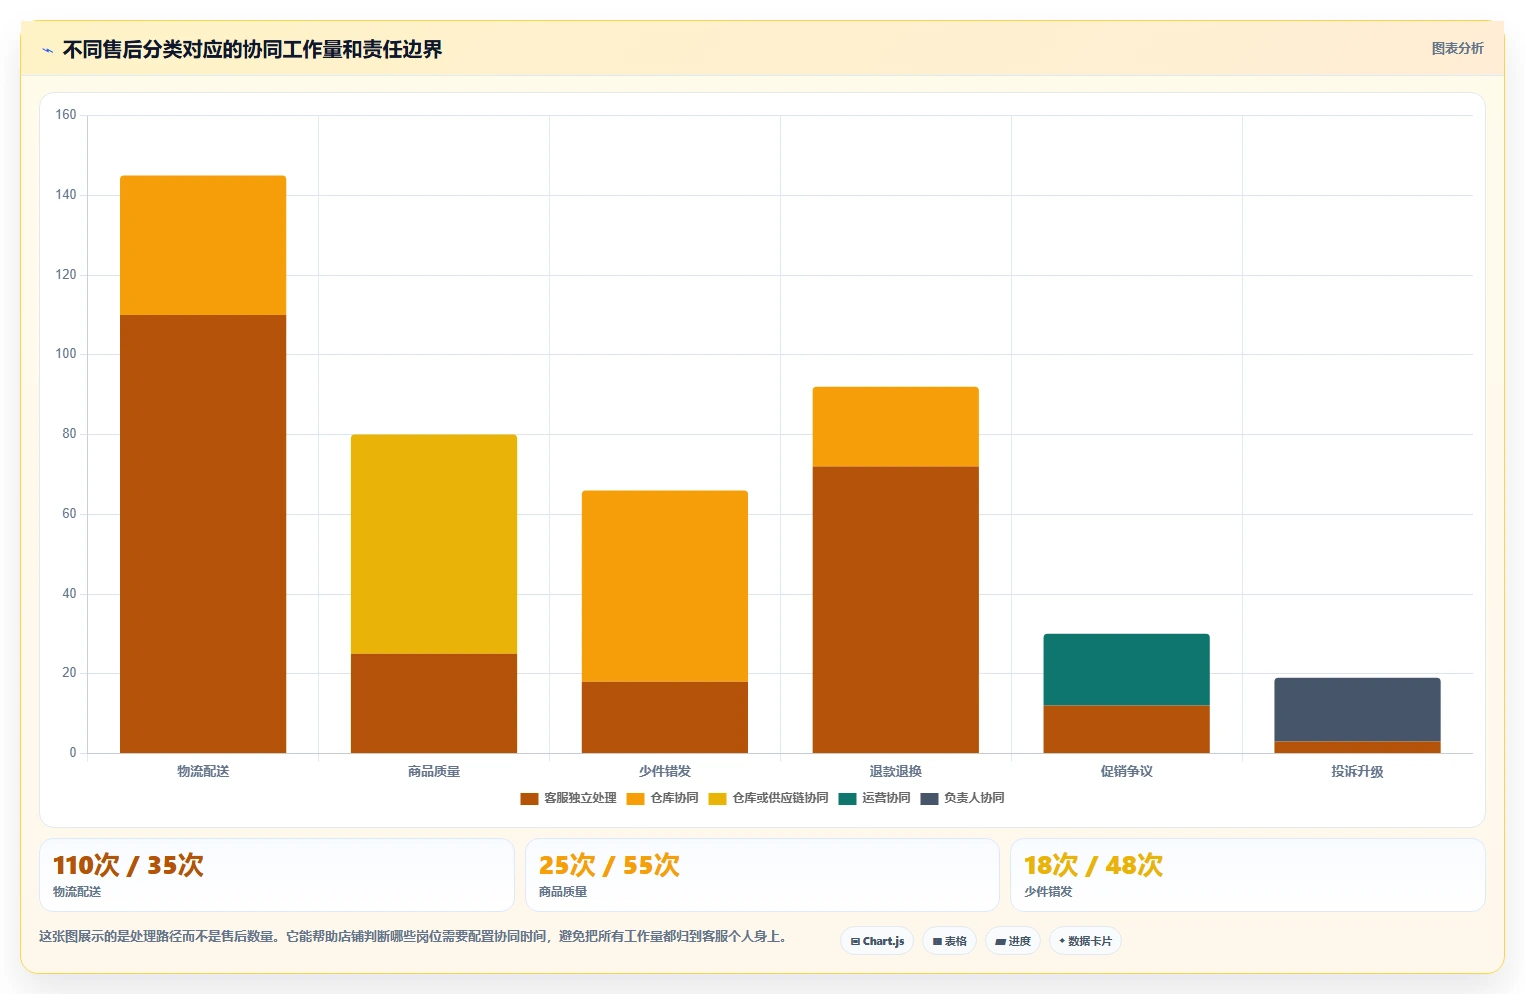Click the 促销争议 x-axis label
The height and width of the screenshot is (994, 1525).
(1127, 771)
